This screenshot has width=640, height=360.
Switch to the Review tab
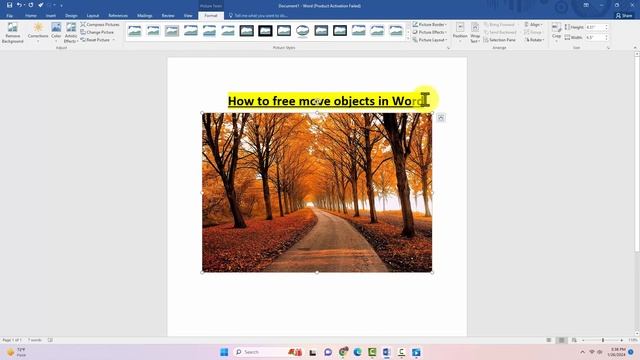168,16
